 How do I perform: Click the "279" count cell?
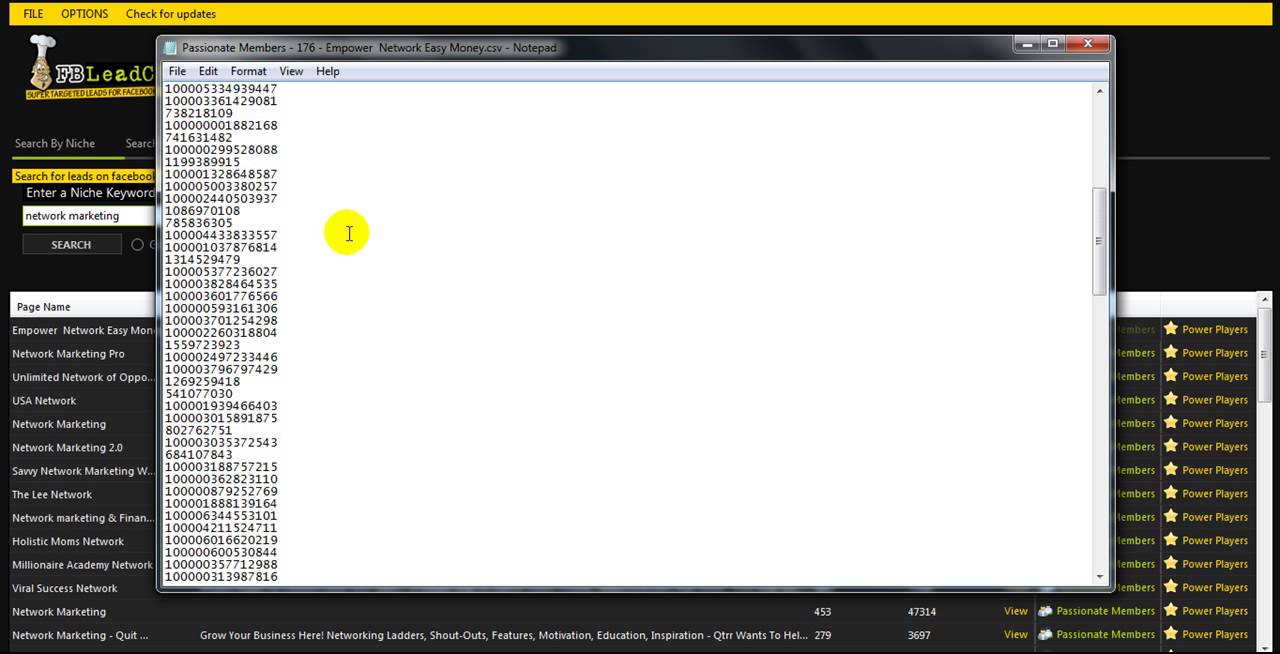tap(822, 635)
